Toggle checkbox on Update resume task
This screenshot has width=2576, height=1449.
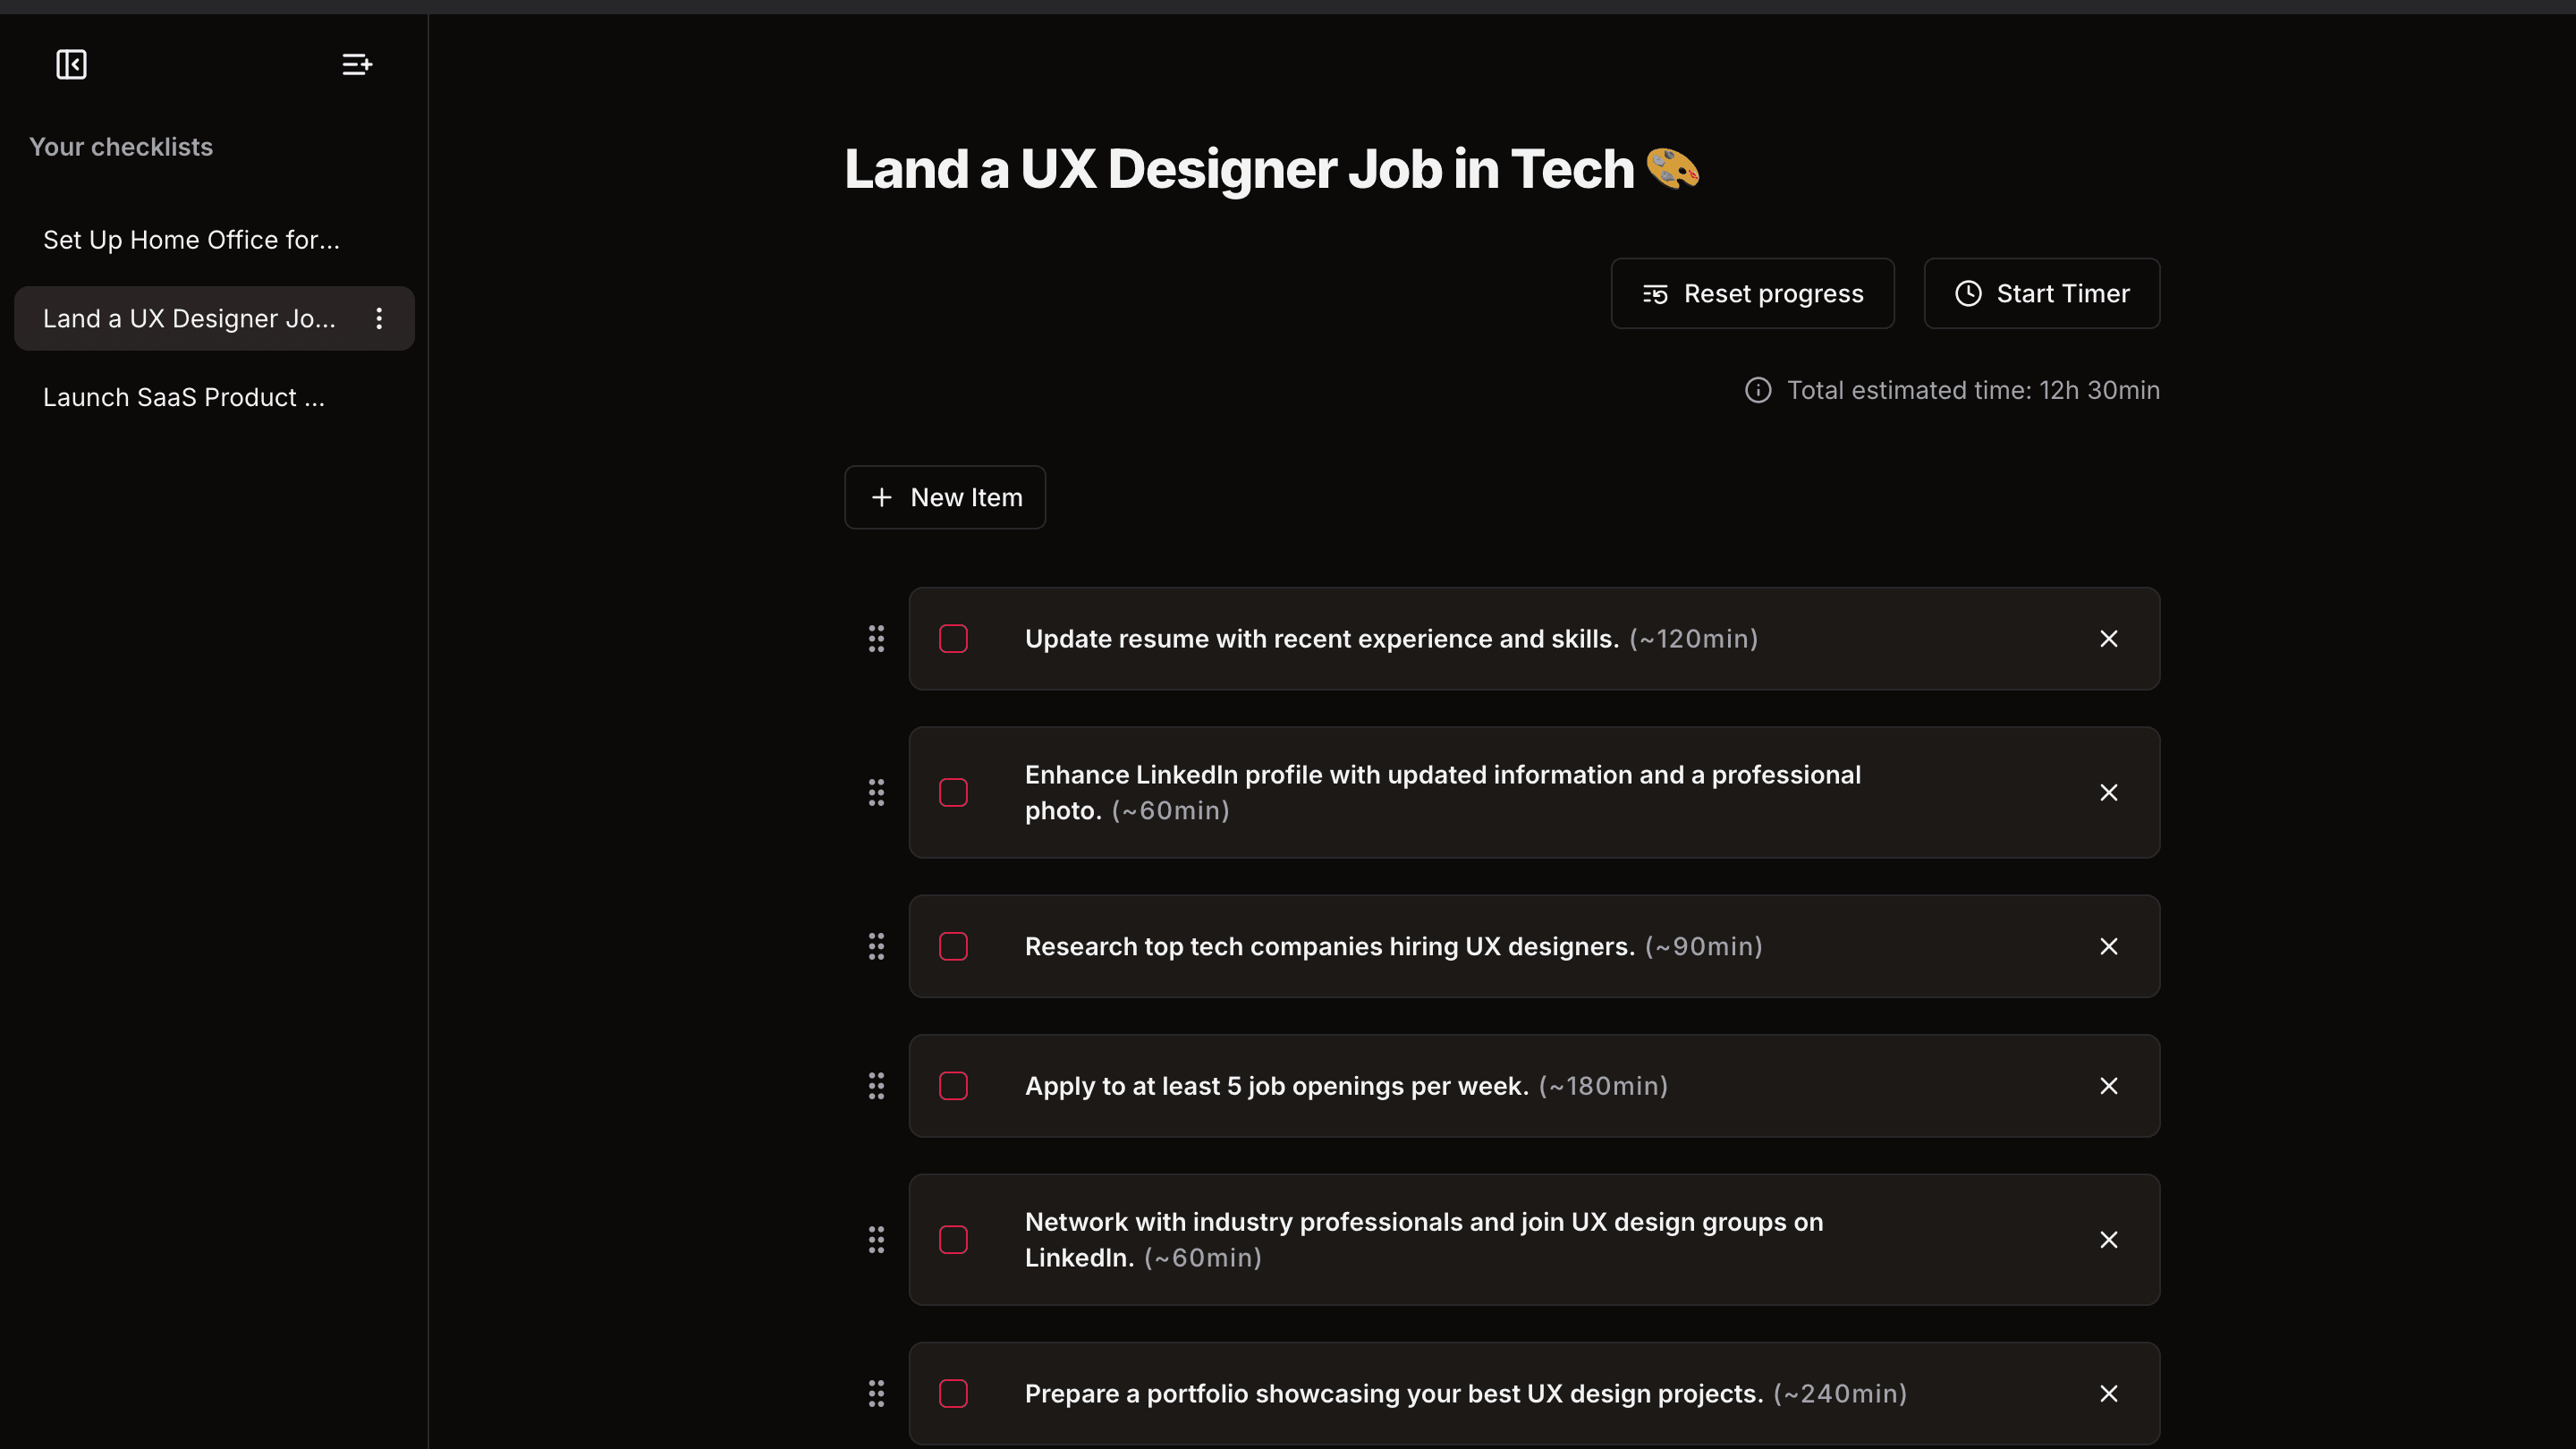(x=953, y=639)
